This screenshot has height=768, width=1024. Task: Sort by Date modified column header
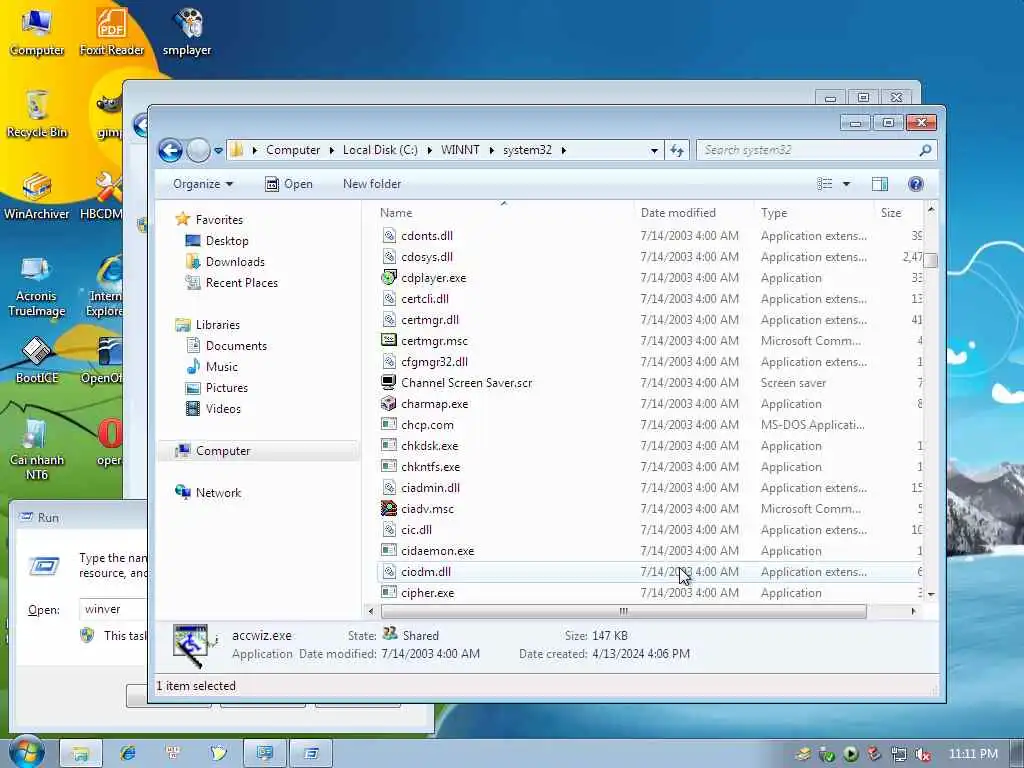tap(678, 213)
